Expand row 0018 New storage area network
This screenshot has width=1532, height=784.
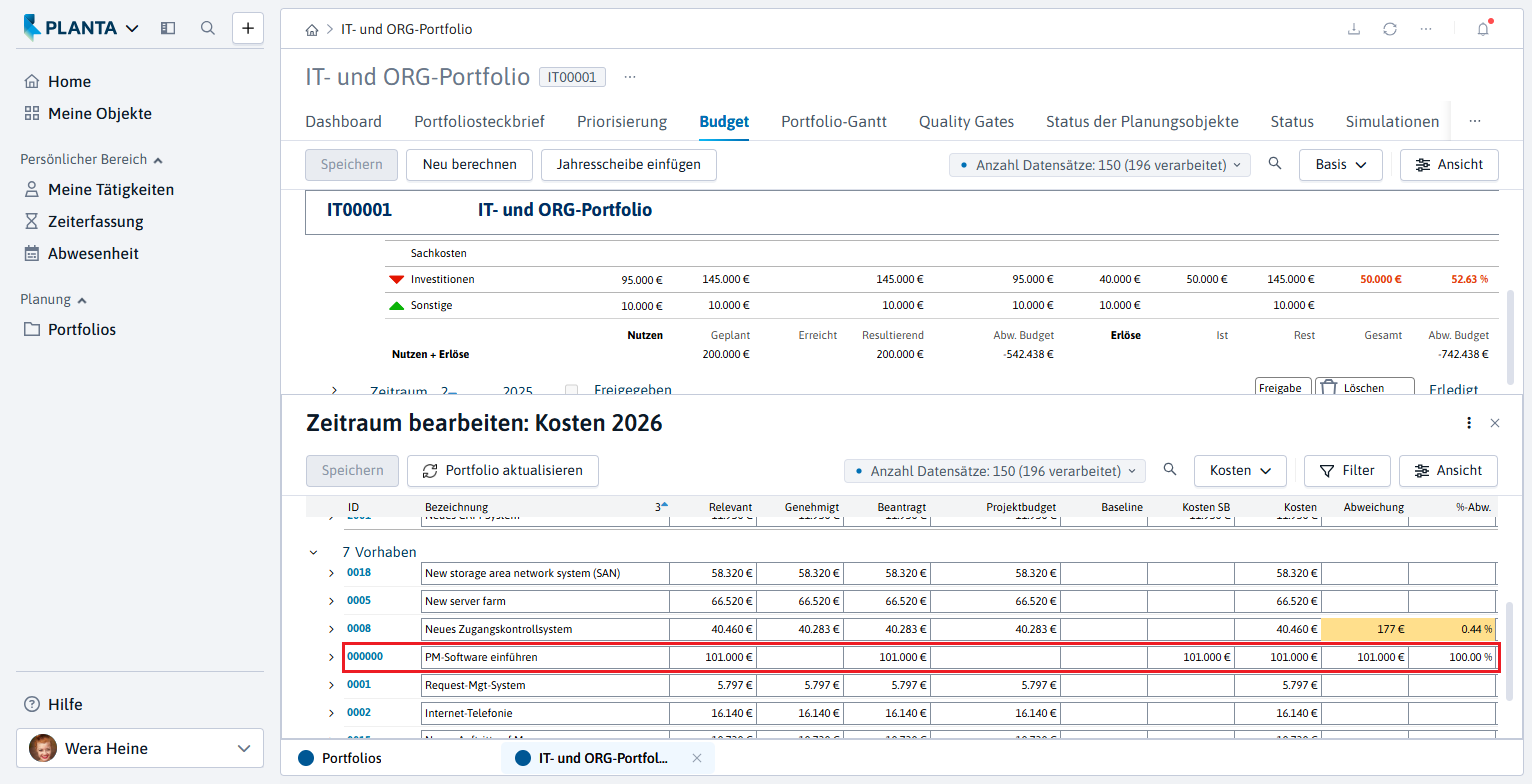coord(331,573)
